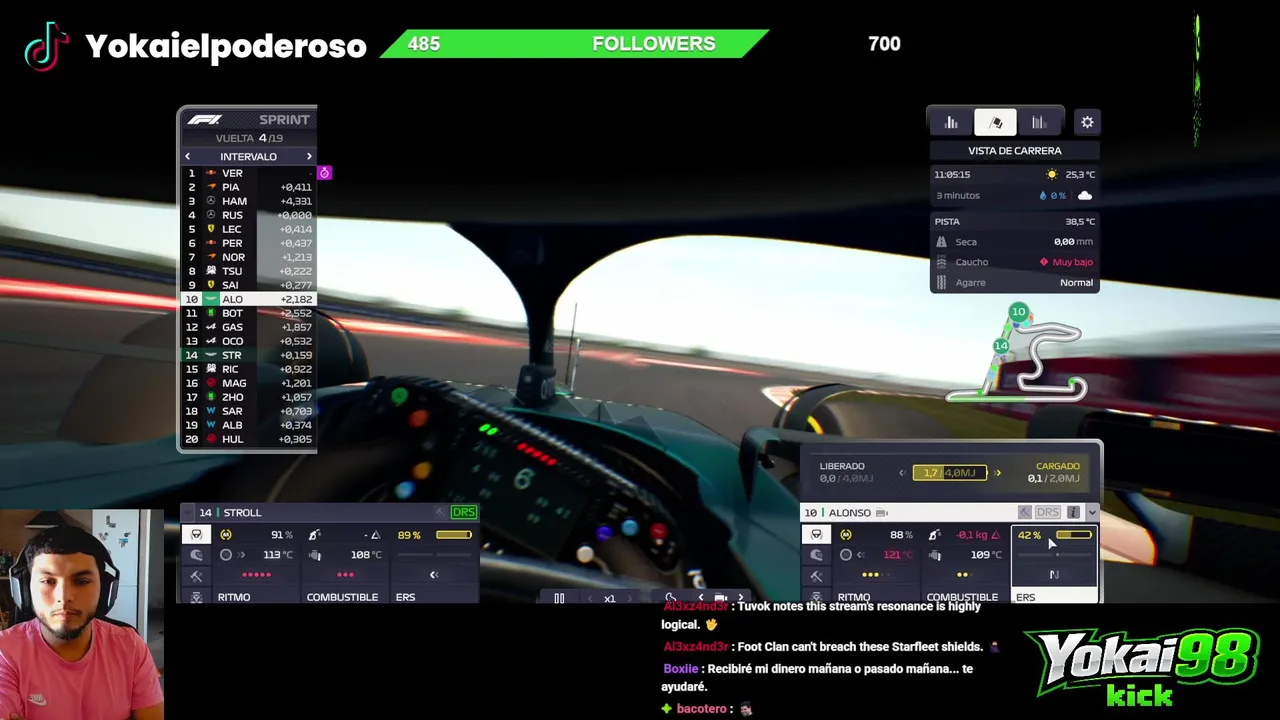This screenshot has width=1280, height=720.
Task: Click Alonso's fuel pump icon
Action: (934, 535)
